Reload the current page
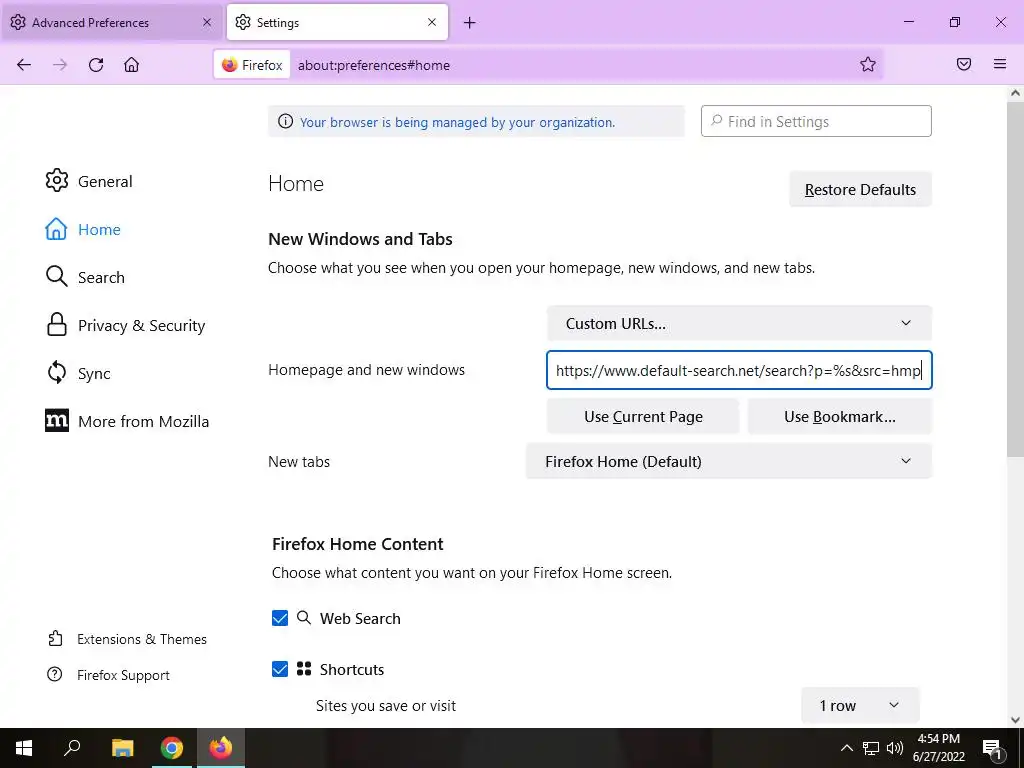Image resolution: width=1024 pixels, height=768 pixels. point(96,65)
